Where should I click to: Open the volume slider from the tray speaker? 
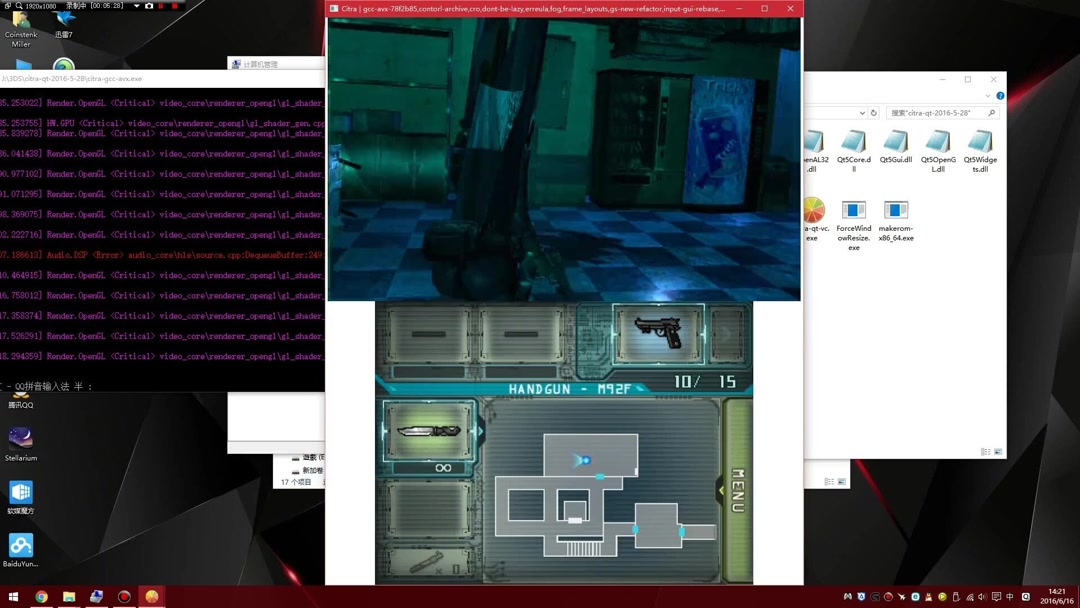984,597
